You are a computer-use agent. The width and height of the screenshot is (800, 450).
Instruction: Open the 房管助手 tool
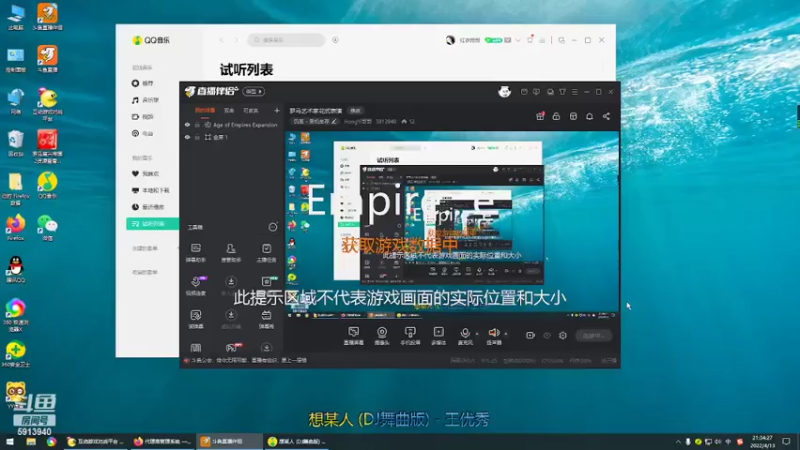(x=231, y=253)
